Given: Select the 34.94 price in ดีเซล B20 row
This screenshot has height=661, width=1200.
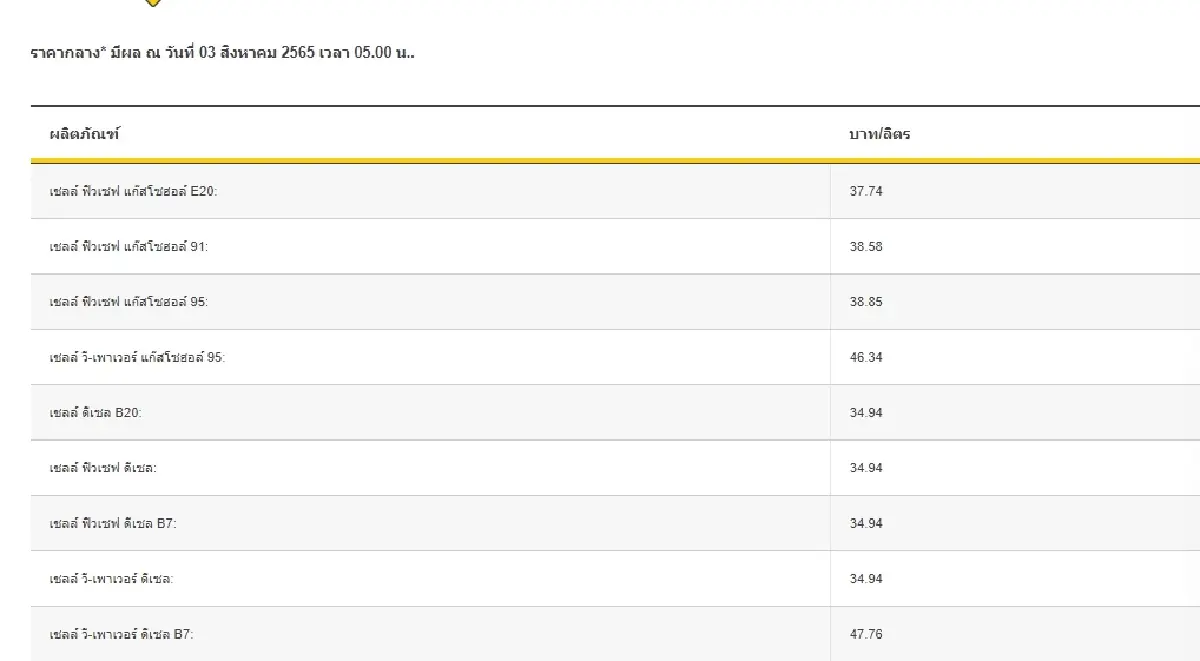Looking at the screenshot, I should (x=866, y=413).
